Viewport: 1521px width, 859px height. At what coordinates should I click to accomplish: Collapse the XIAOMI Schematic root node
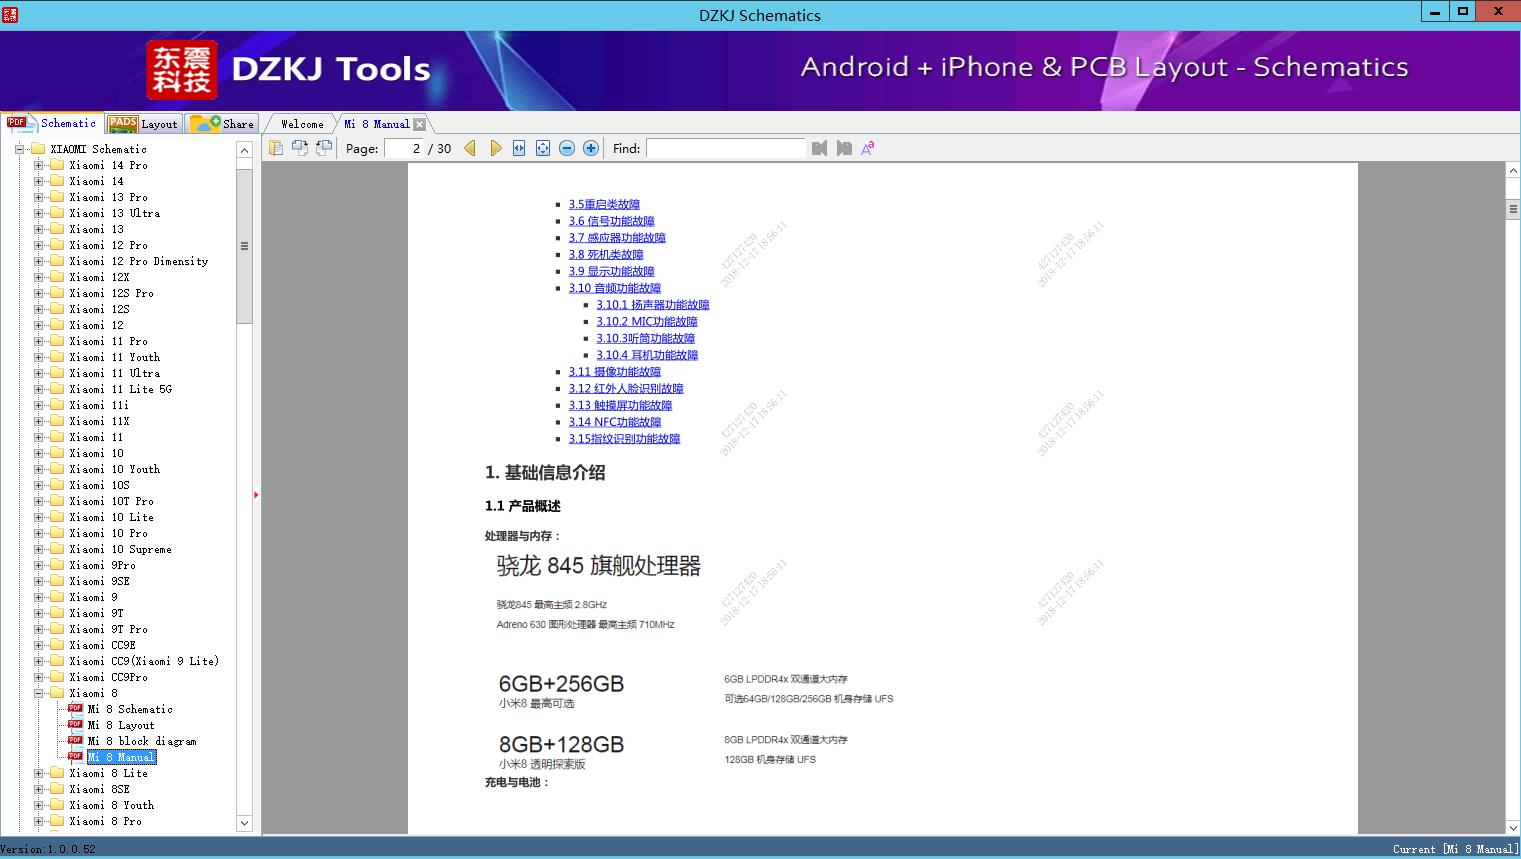tap(19, 149)
